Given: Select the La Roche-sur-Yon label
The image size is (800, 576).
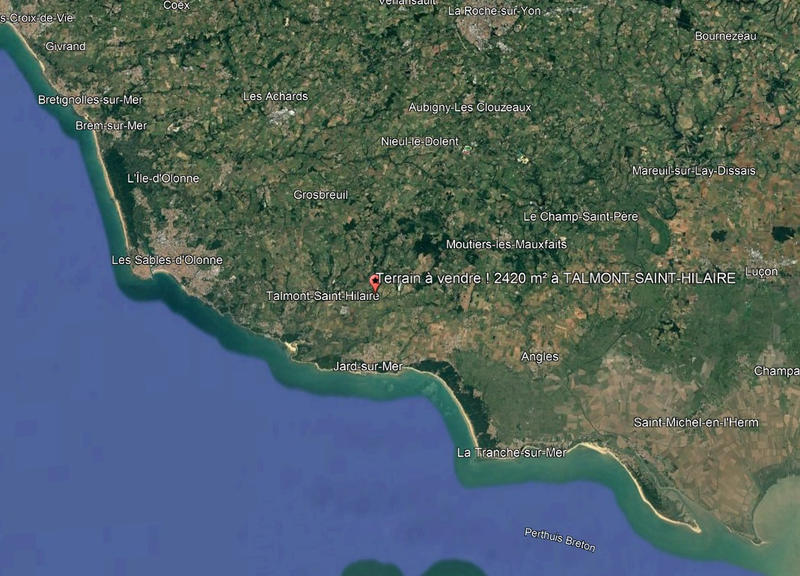Looking at the screenshot, I should point(494,11).
